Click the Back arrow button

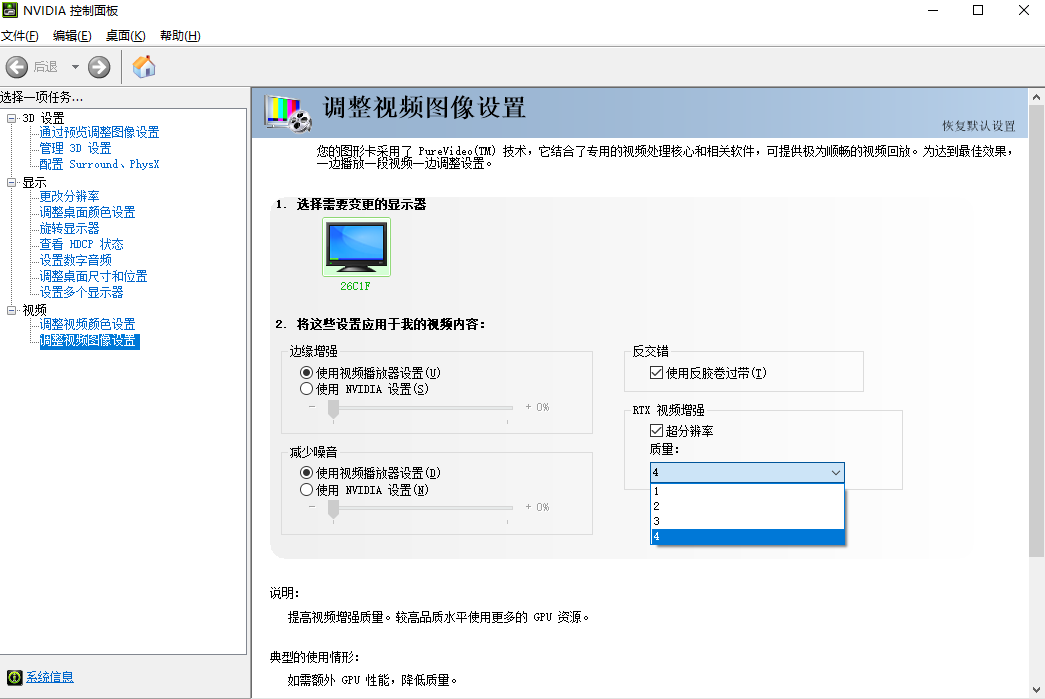coord(17,67)
